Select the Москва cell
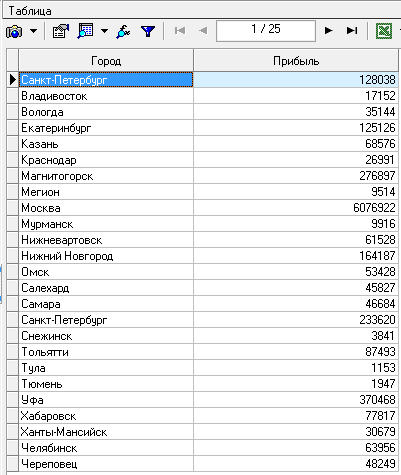 tap(106, 208)
